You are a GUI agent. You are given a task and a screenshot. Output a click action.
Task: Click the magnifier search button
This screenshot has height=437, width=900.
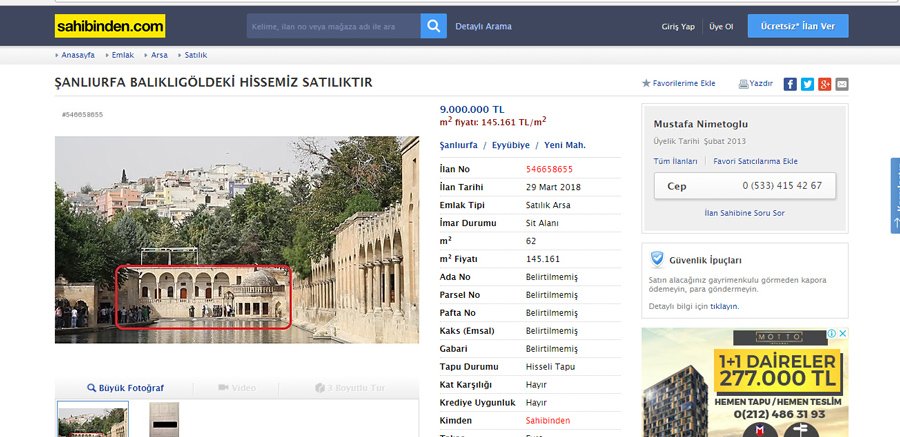(x=433, y=26)
